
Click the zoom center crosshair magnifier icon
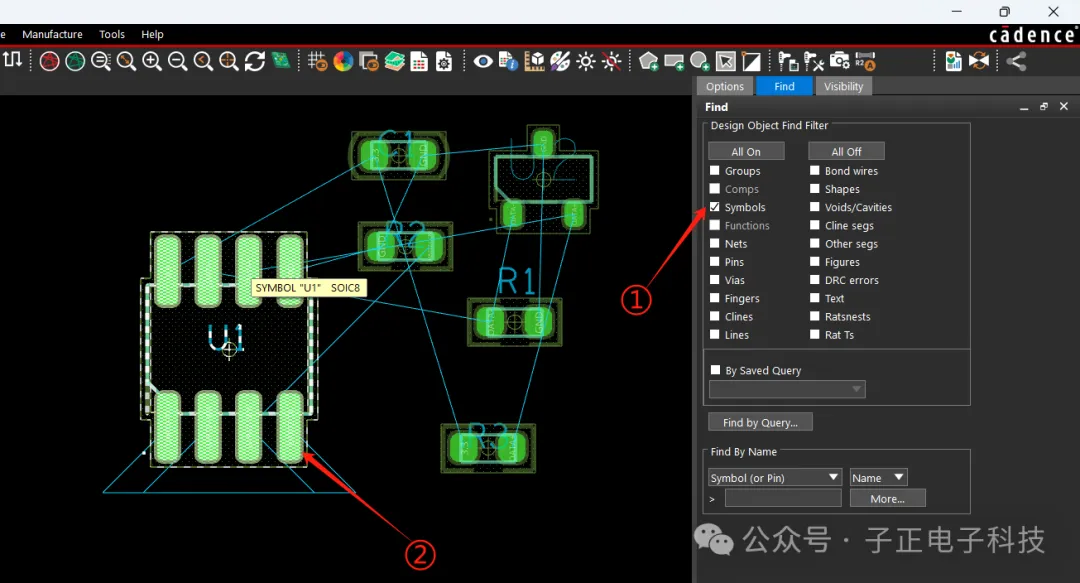[x=228, y=61]
